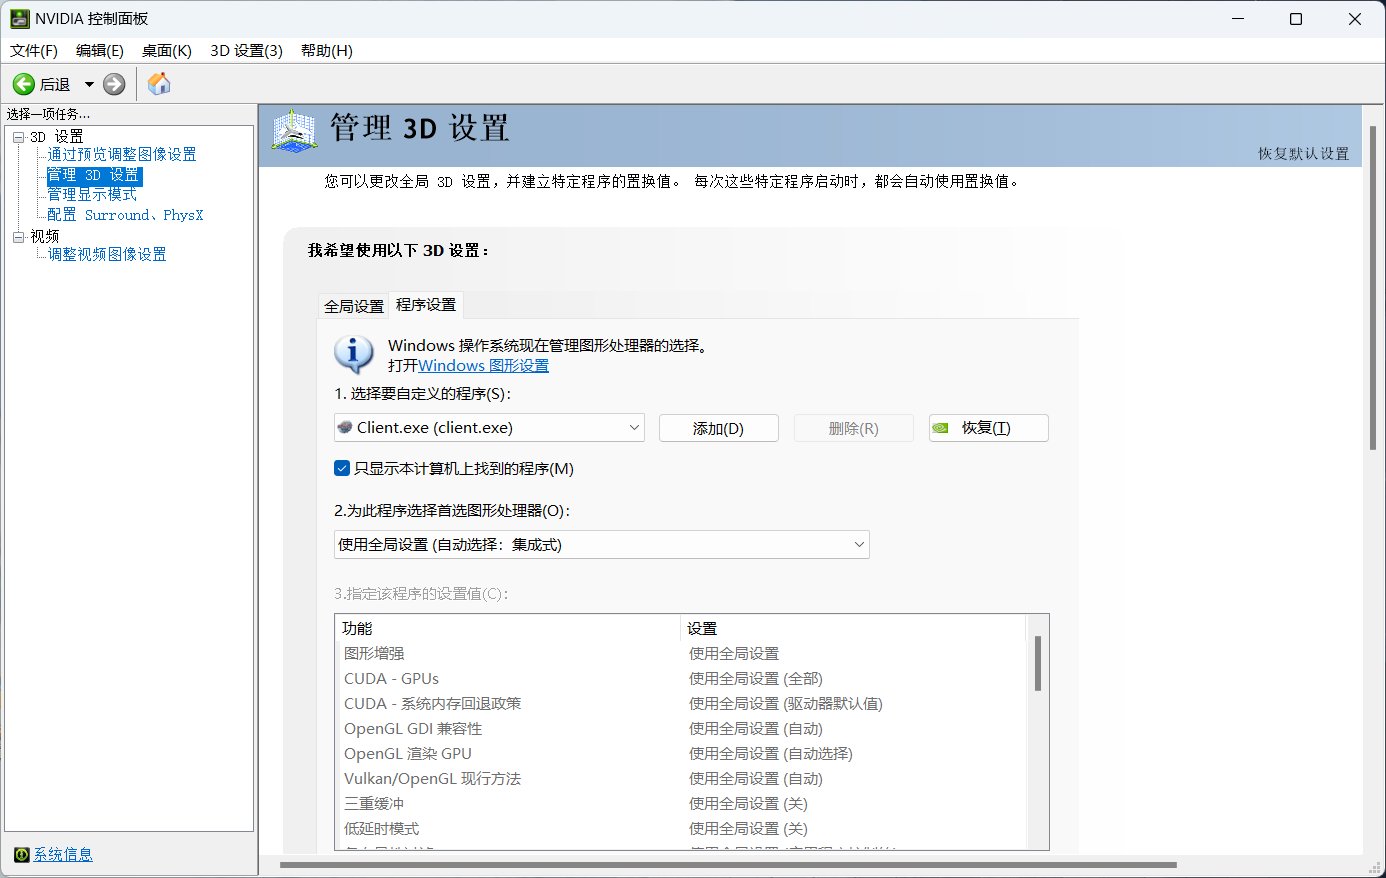The width and height of the screenshot is (1386, 878).
Task: Select the 程序设置 tab
Action: pyautogui.click(x=426, y=304)
